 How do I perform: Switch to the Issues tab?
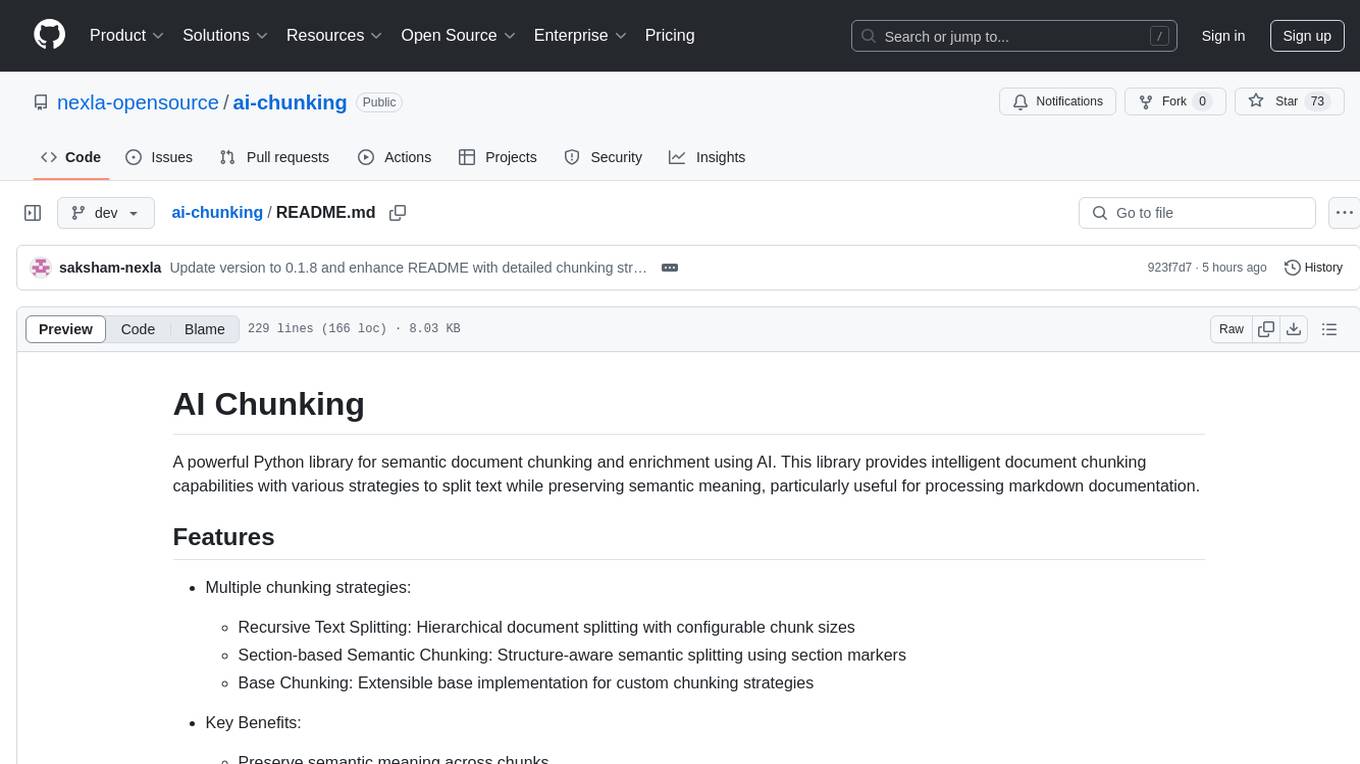159,157
